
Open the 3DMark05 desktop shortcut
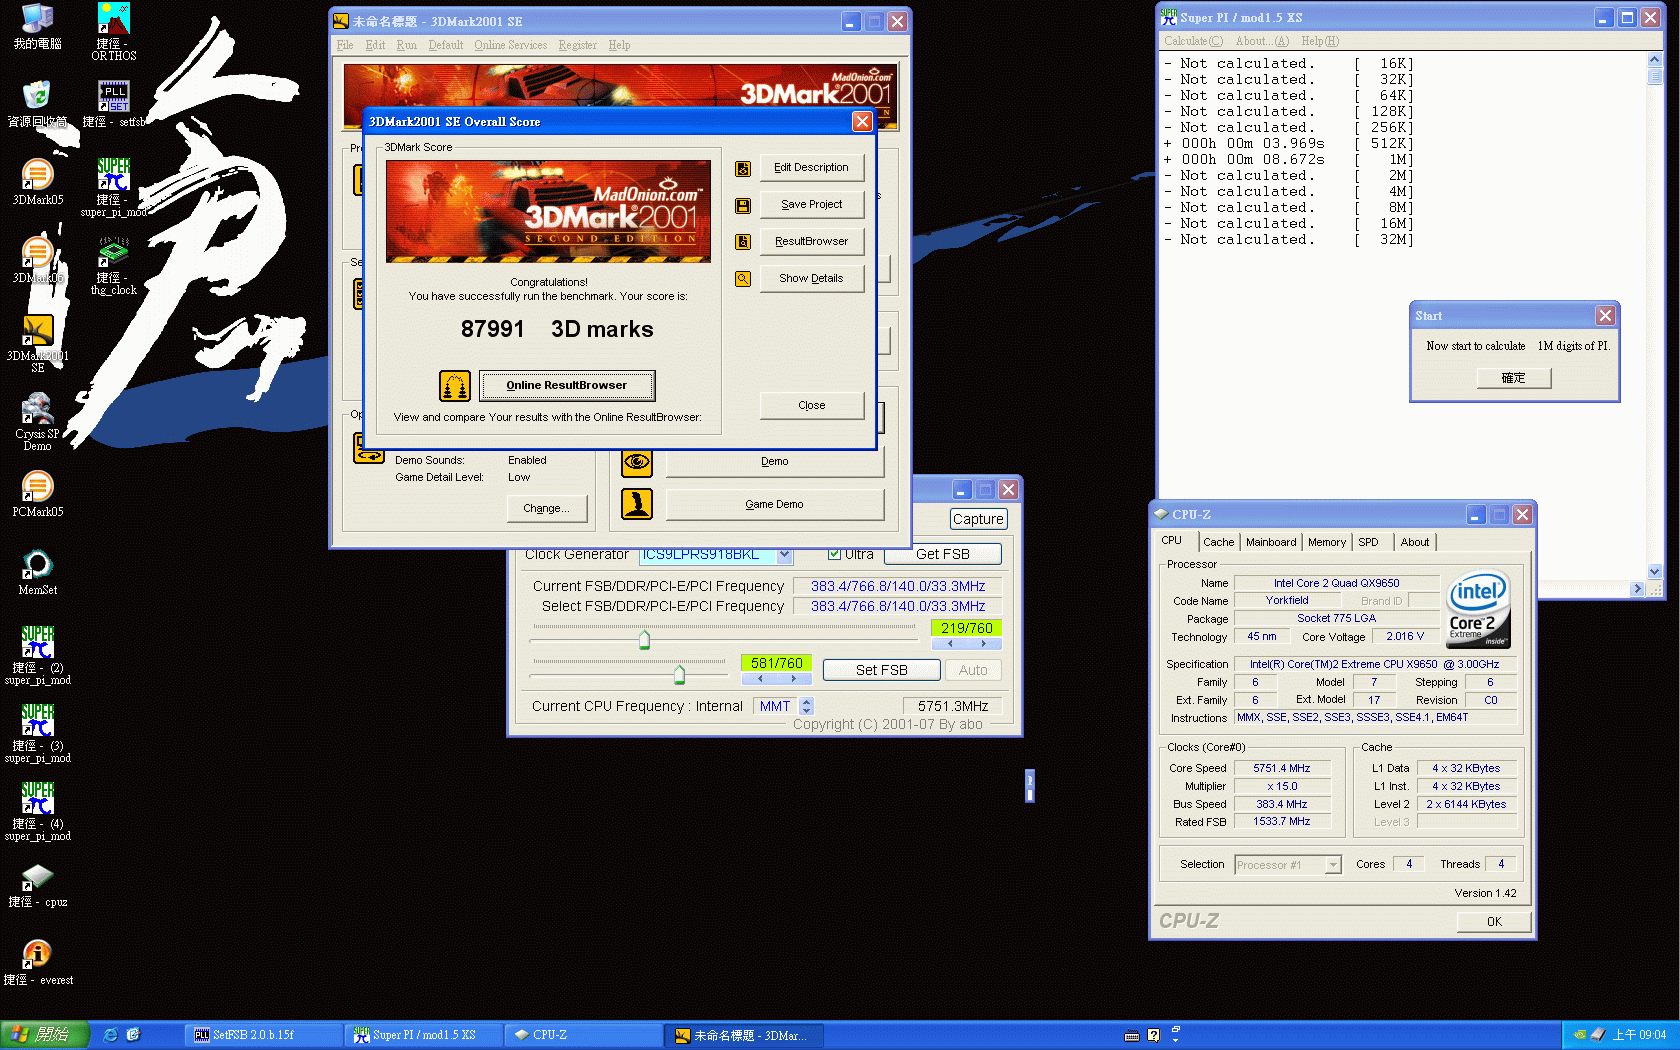(x=37, y=182)
